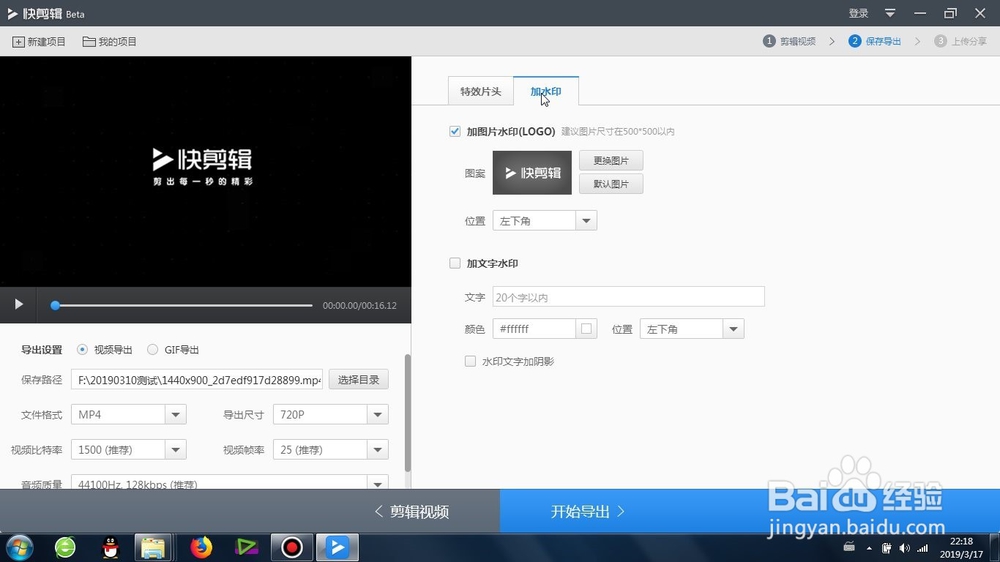Open QQ penguin taskbar icon

[110, 547]
